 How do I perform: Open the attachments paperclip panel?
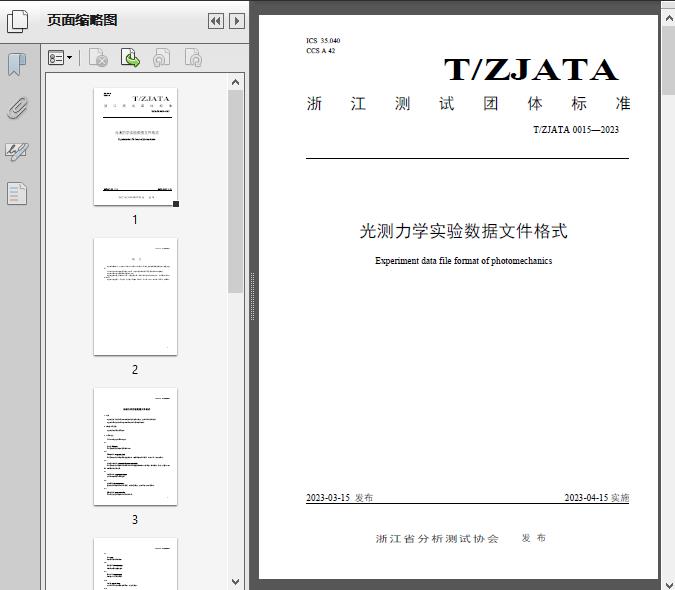(x=17, y=108)
